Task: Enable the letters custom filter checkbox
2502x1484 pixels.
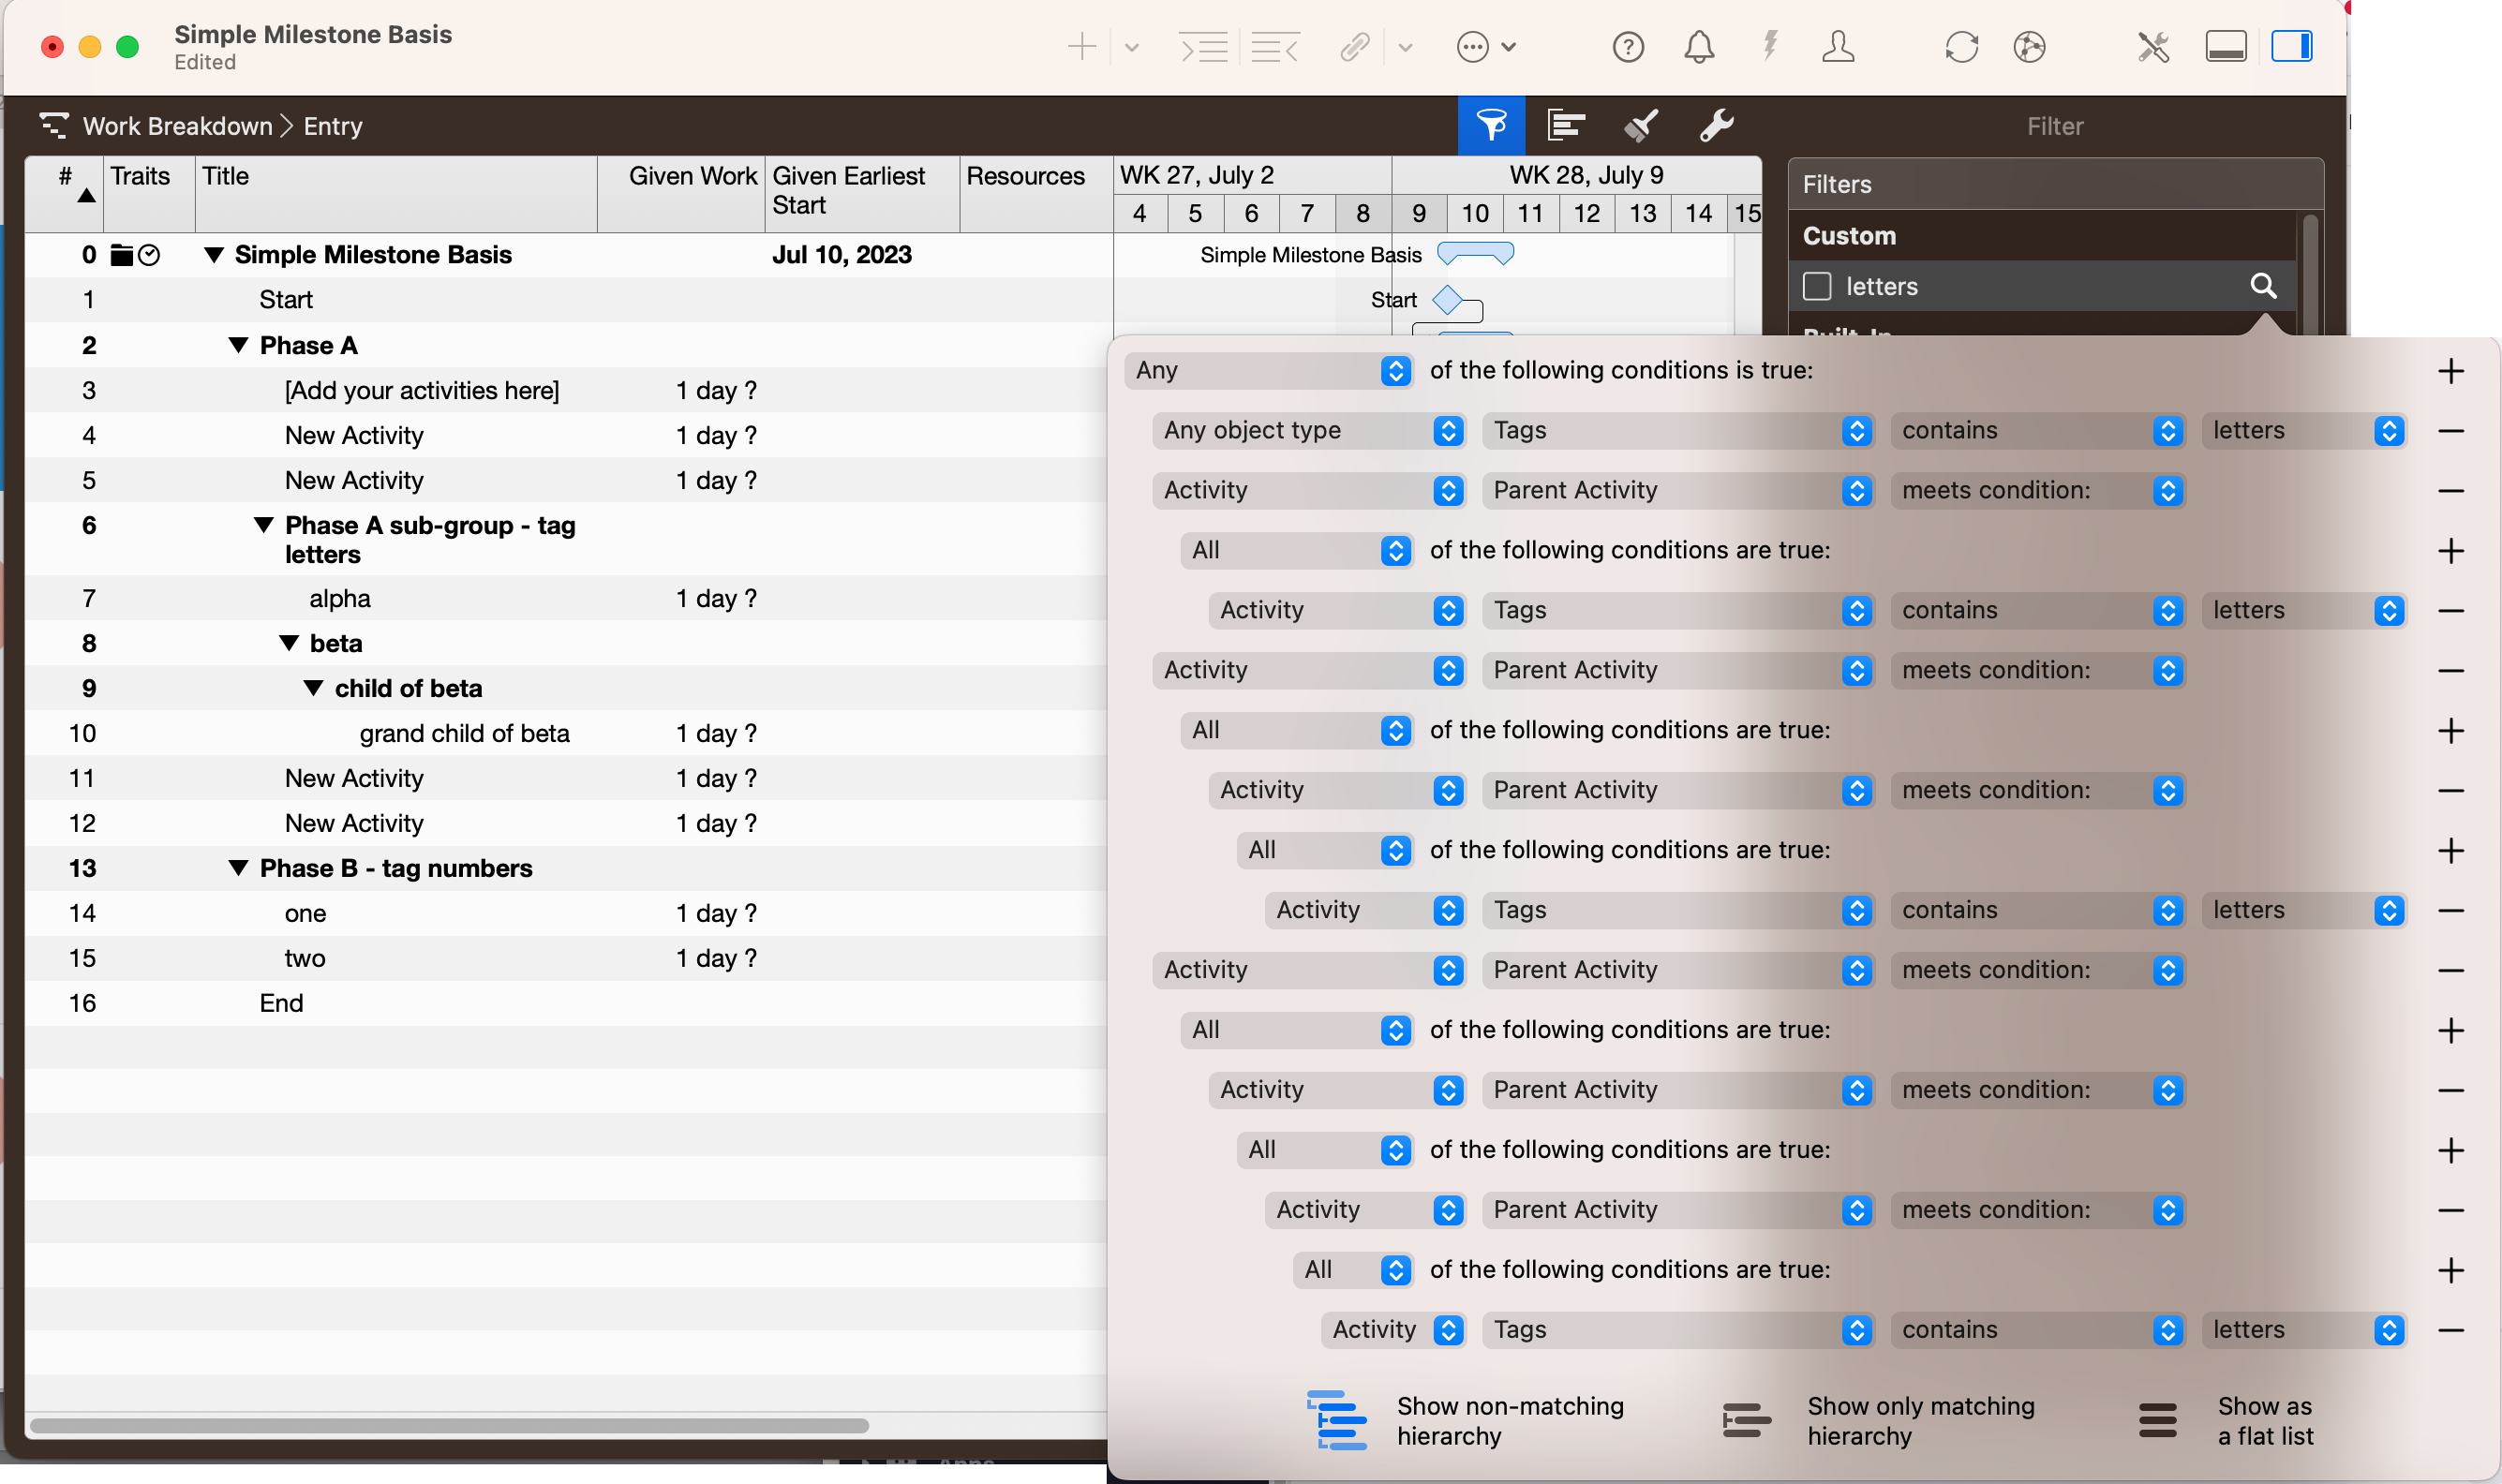Action: pos(1817,286)
